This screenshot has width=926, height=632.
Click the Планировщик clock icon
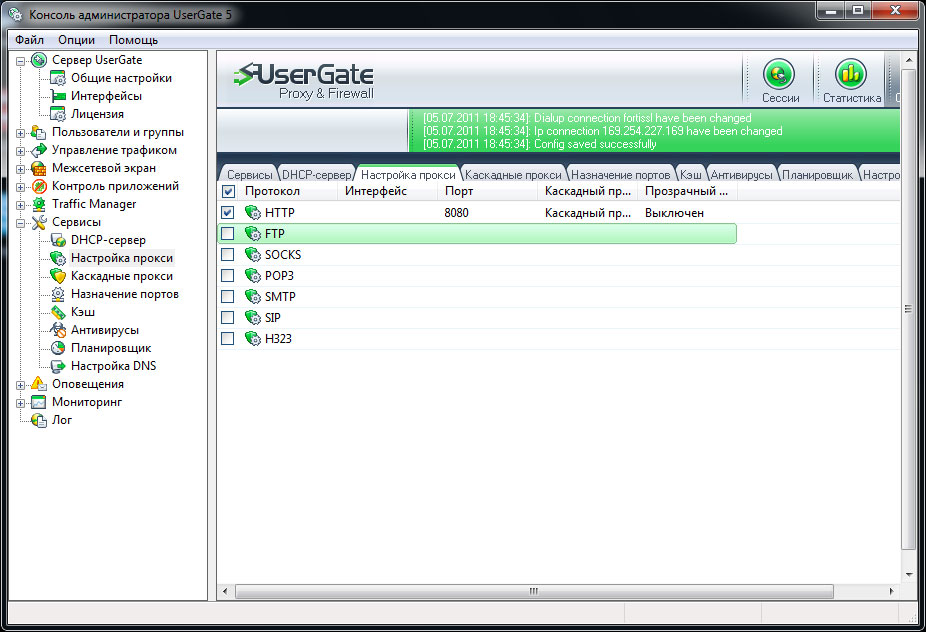[x=58, y=348]
